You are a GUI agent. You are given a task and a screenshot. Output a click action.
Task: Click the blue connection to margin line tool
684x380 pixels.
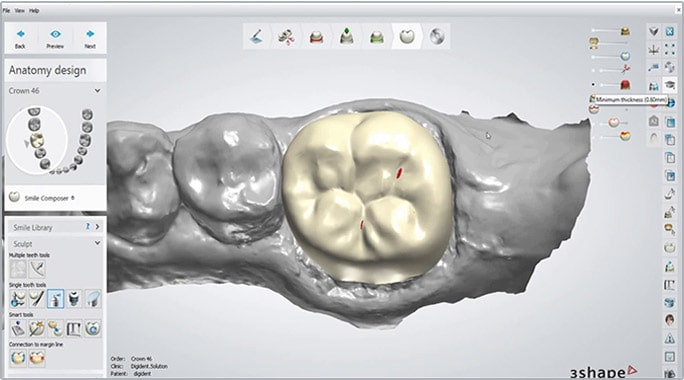(18, 358)
